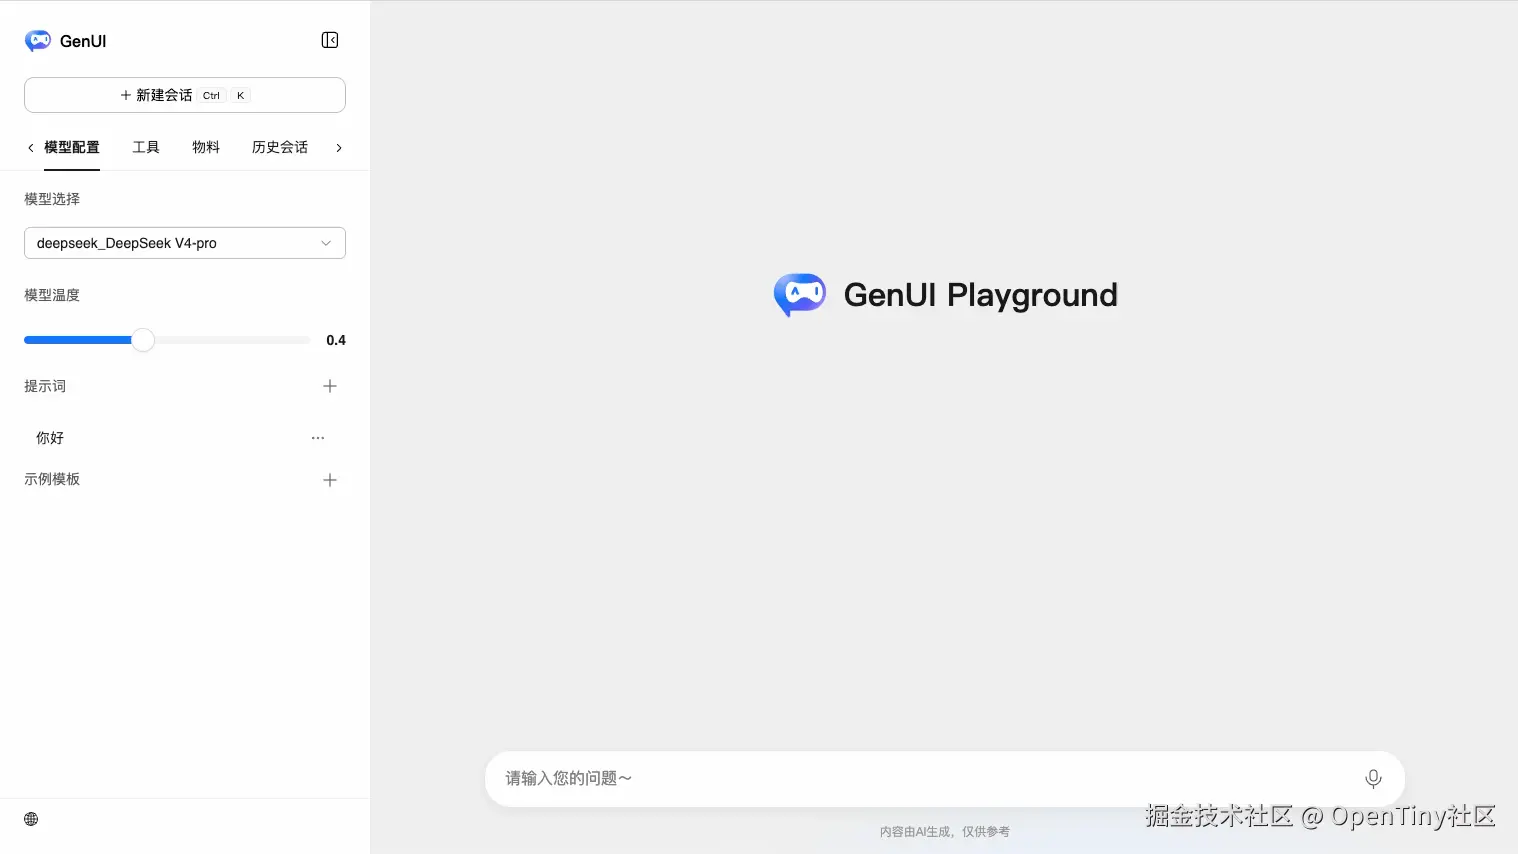Switch language with the globe icon
Screen dimensions: 1518x854
point(31,819)
